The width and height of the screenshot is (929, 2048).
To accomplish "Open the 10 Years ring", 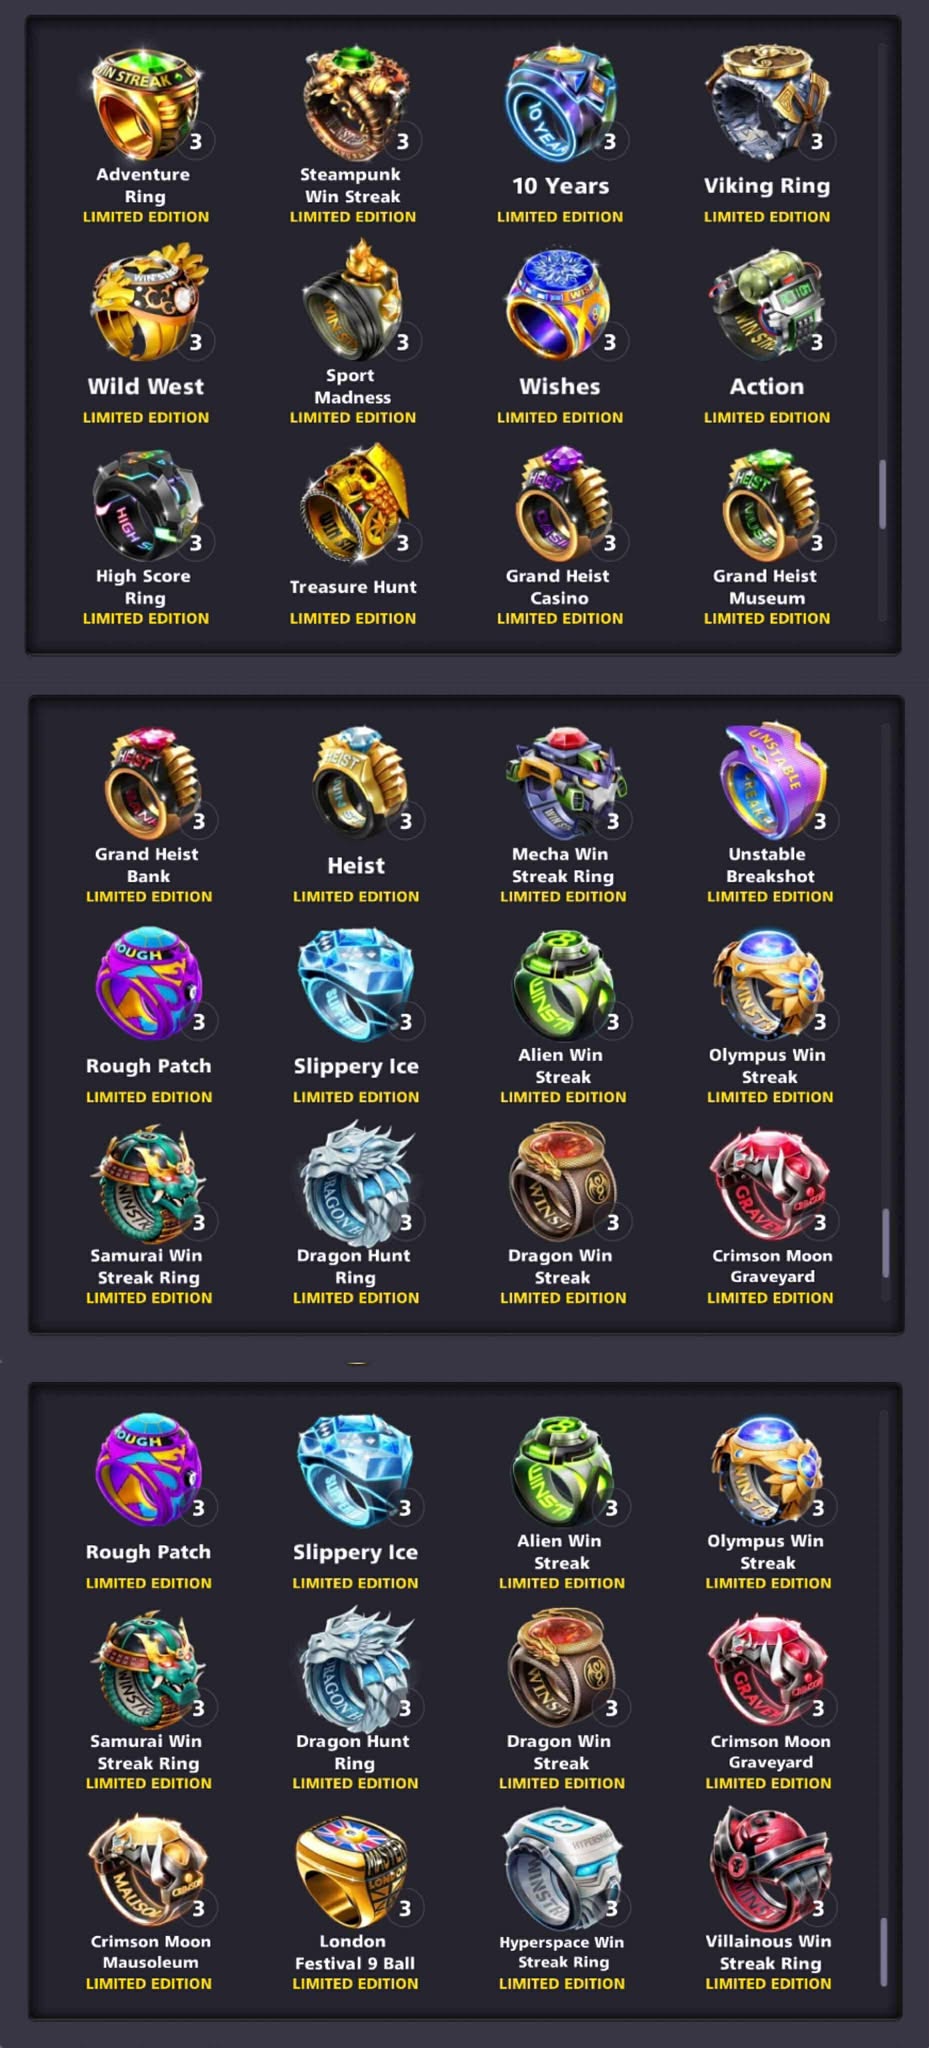I will 560,104.
